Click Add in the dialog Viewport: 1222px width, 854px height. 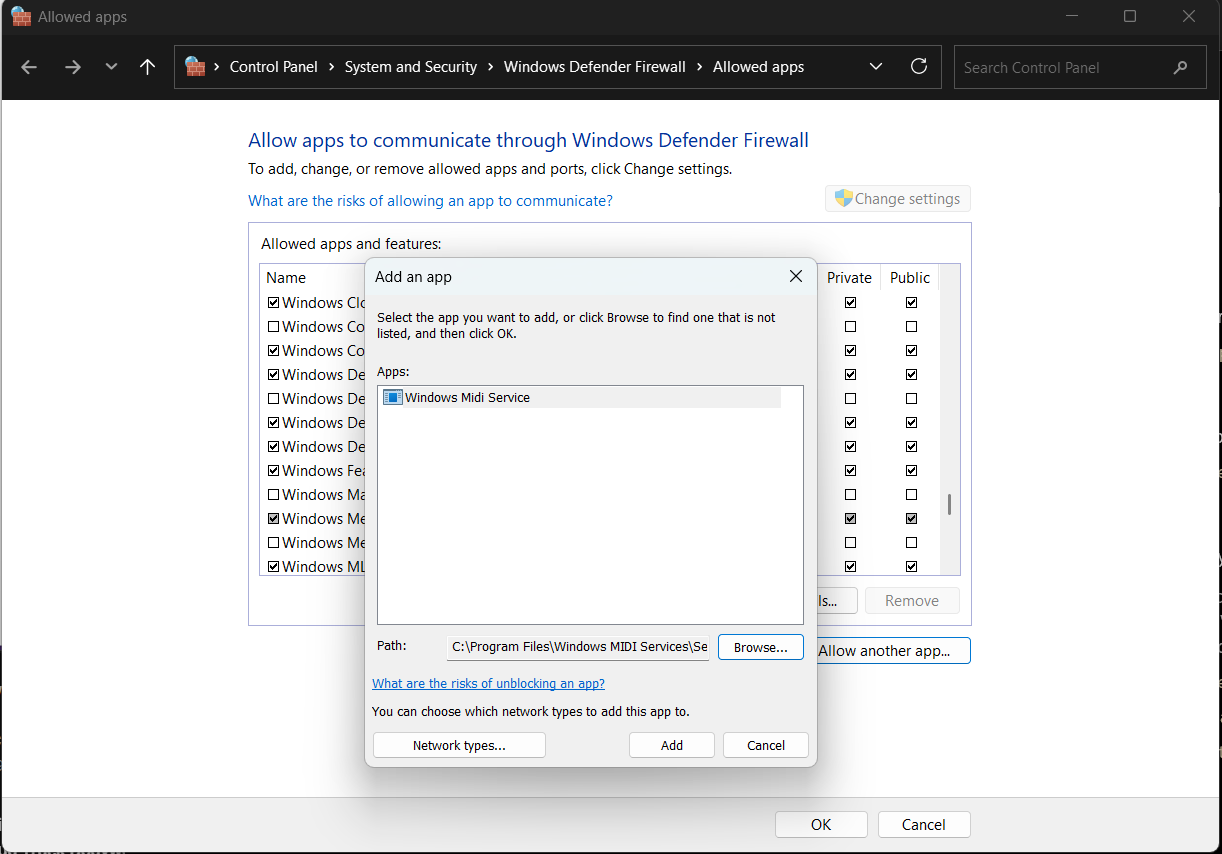[672, 745]
